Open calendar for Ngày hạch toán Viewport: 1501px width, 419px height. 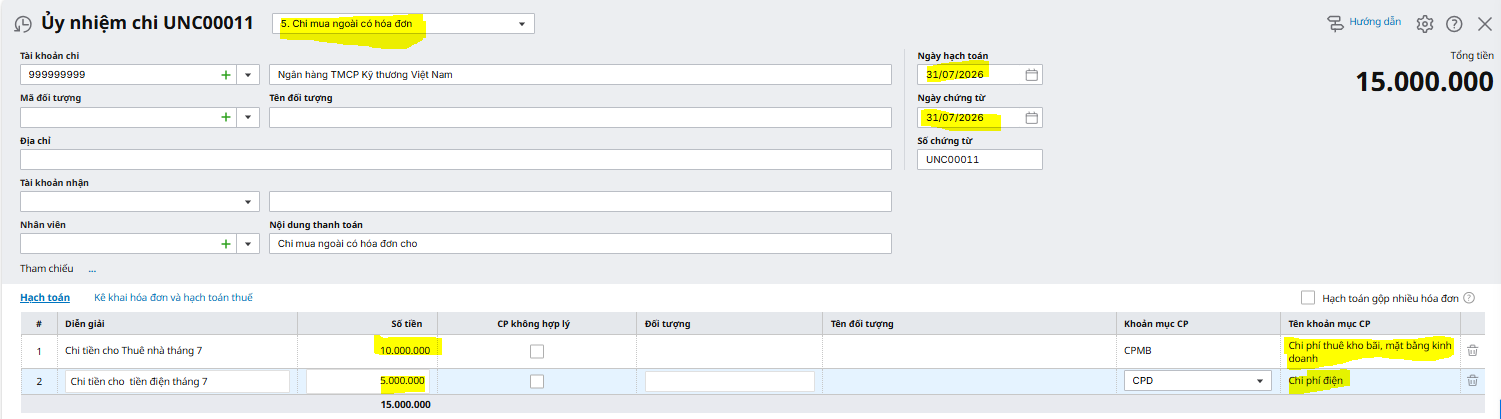pos(1032,75)
